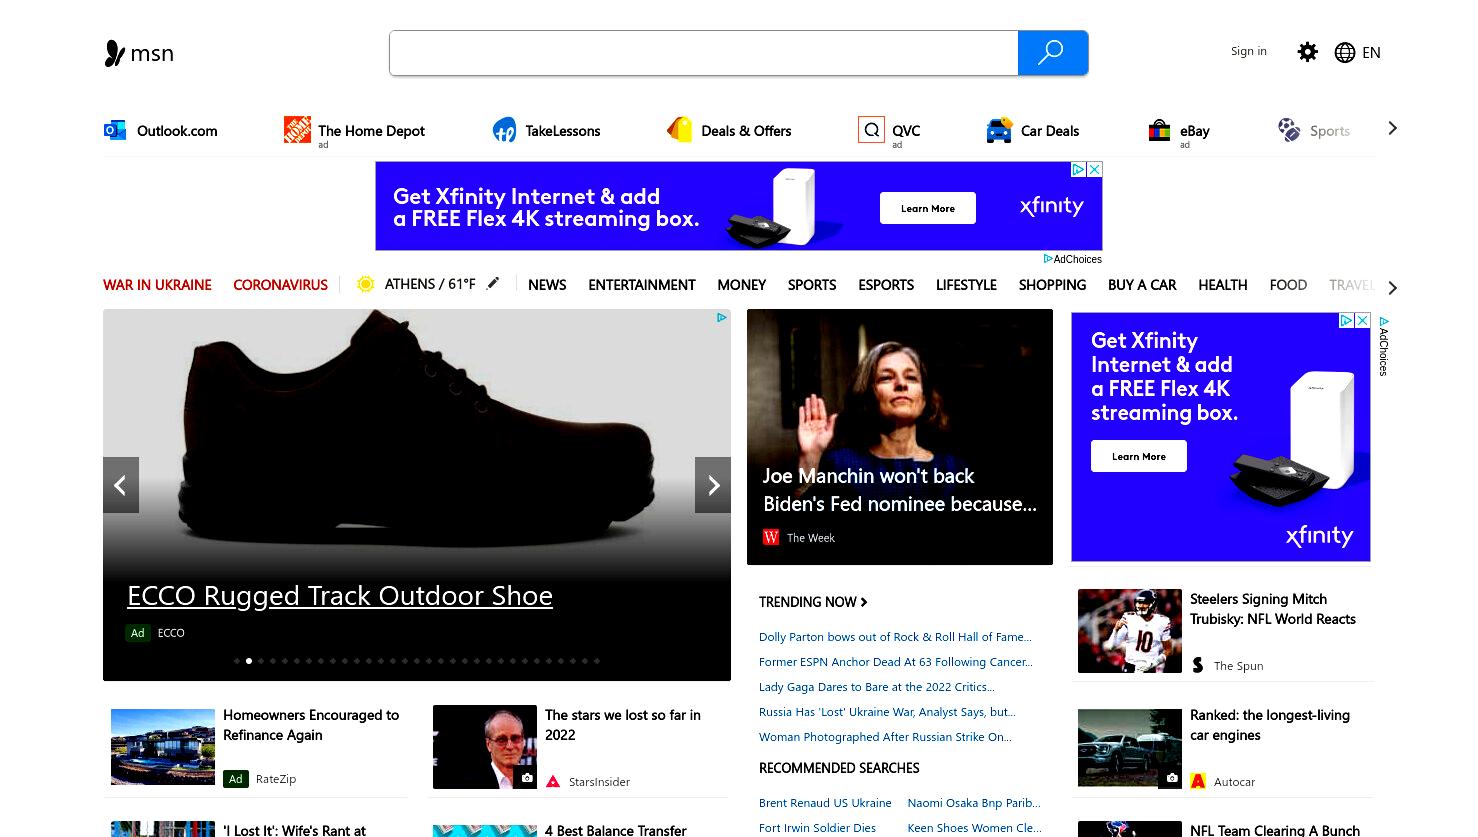Click the AdChoices icon below top banner

1048,259
